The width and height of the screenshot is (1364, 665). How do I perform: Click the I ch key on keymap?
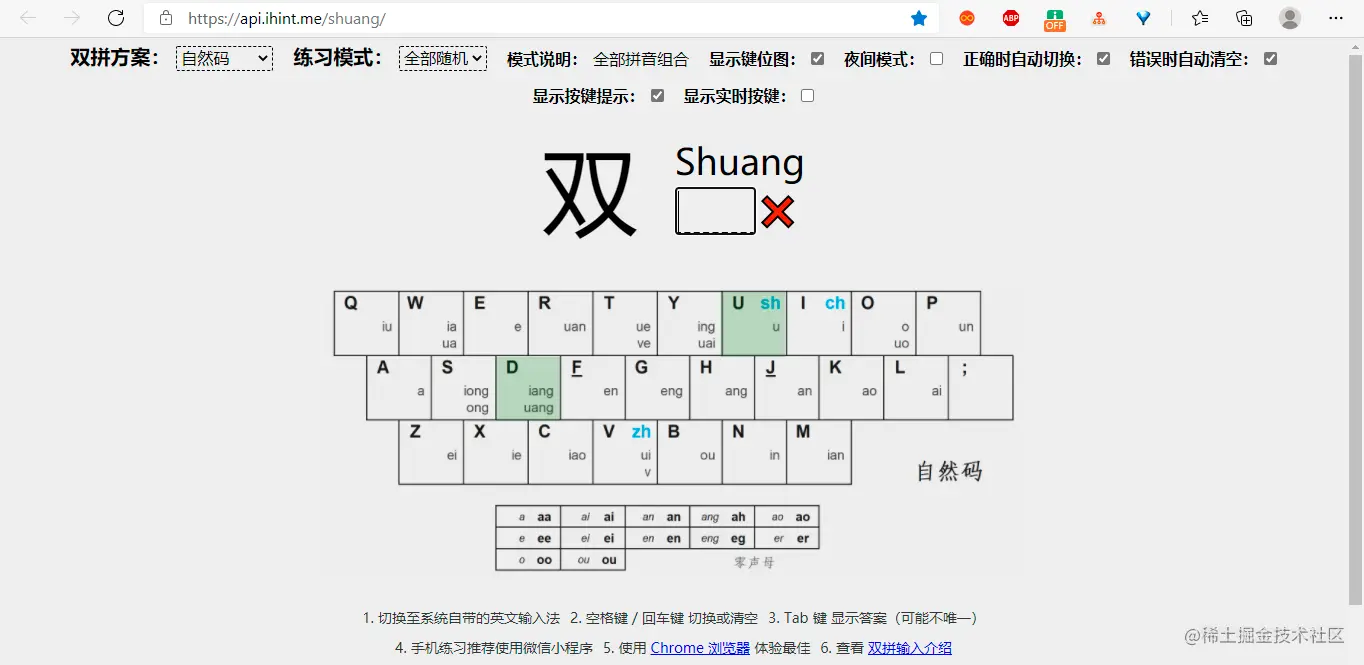tap(819, 323)
